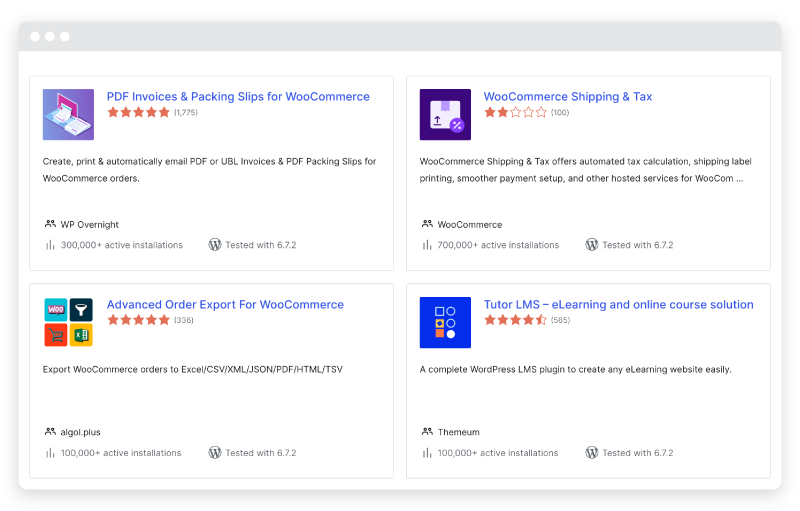Click star rating of Advanced Order Export

tap(138, 320)
